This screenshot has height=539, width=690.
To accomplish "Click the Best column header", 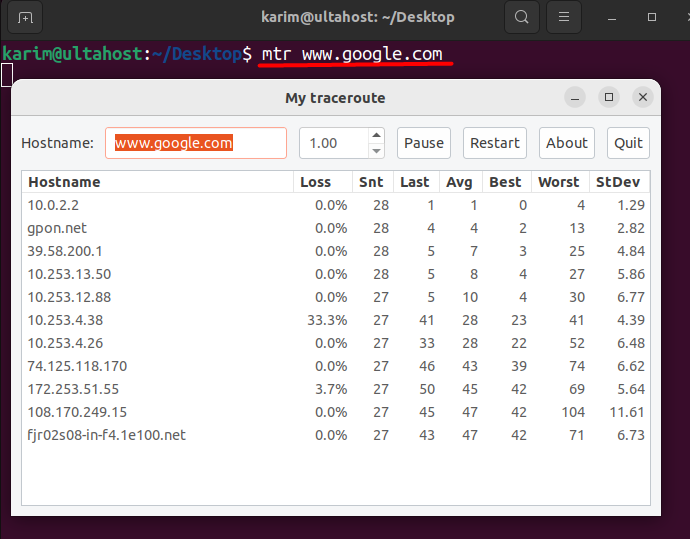I will point(507,182).
